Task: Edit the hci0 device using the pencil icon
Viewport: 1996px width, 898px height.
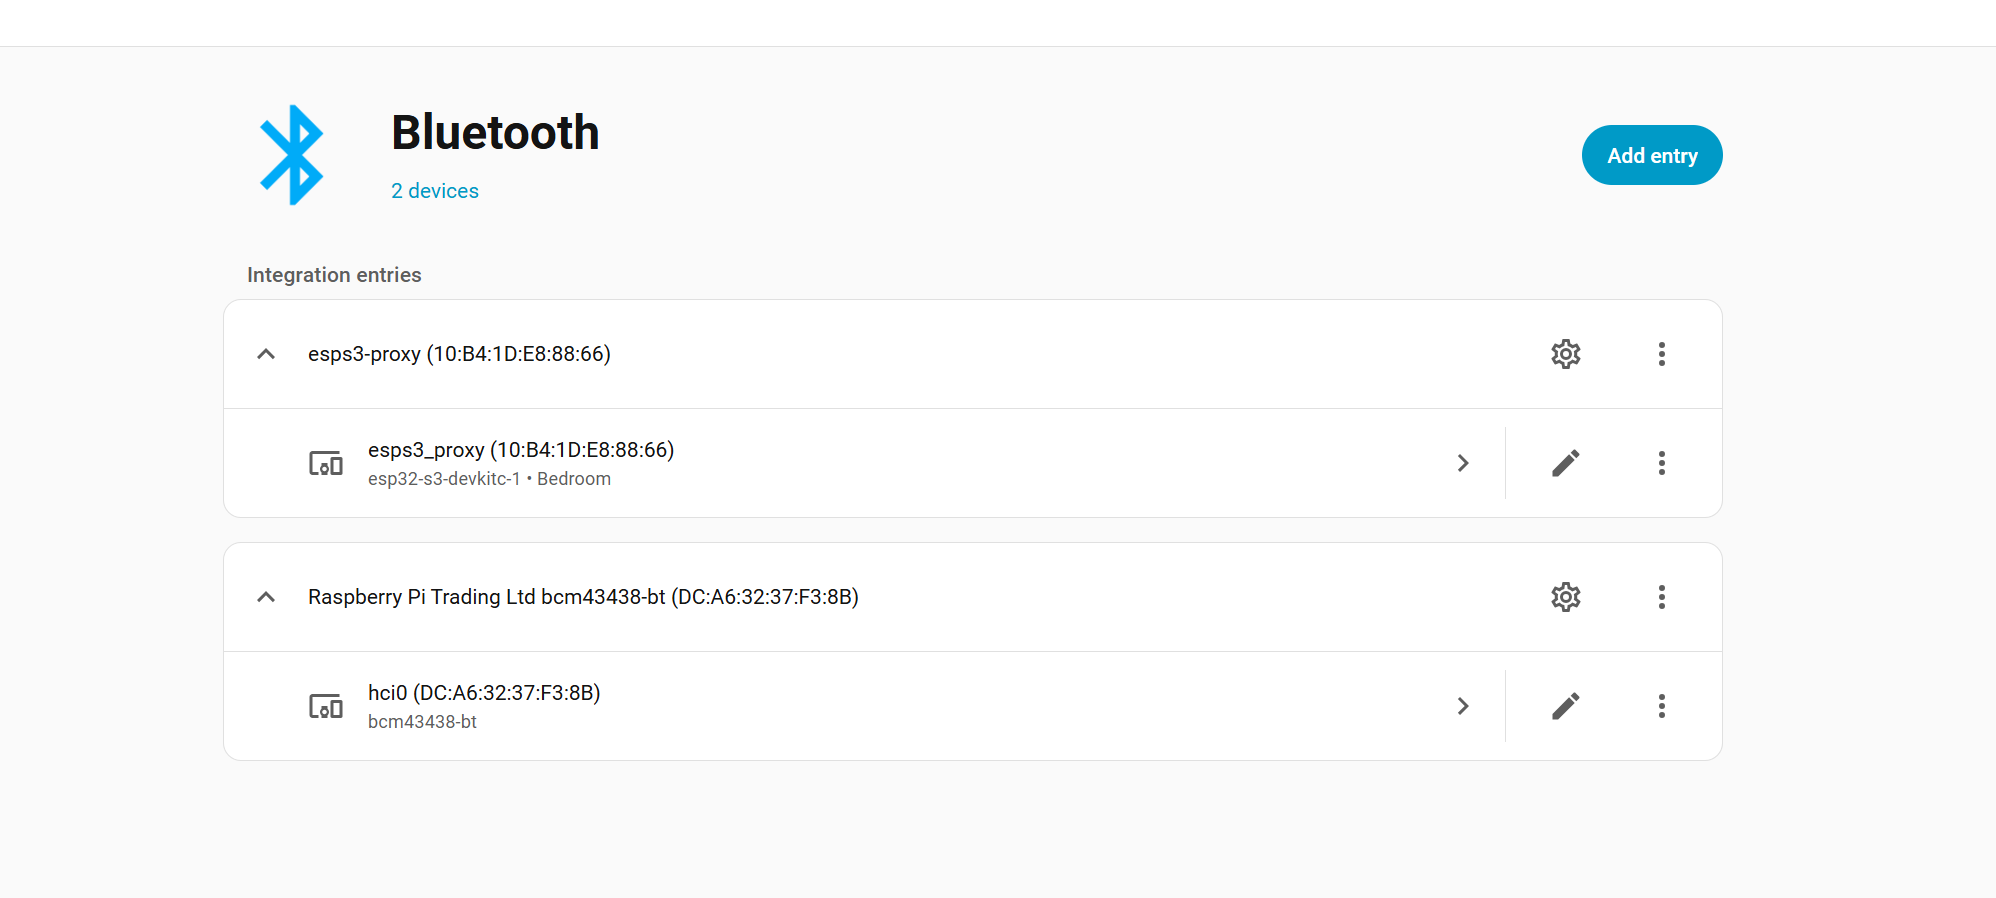Action: tap(1565, 705)
